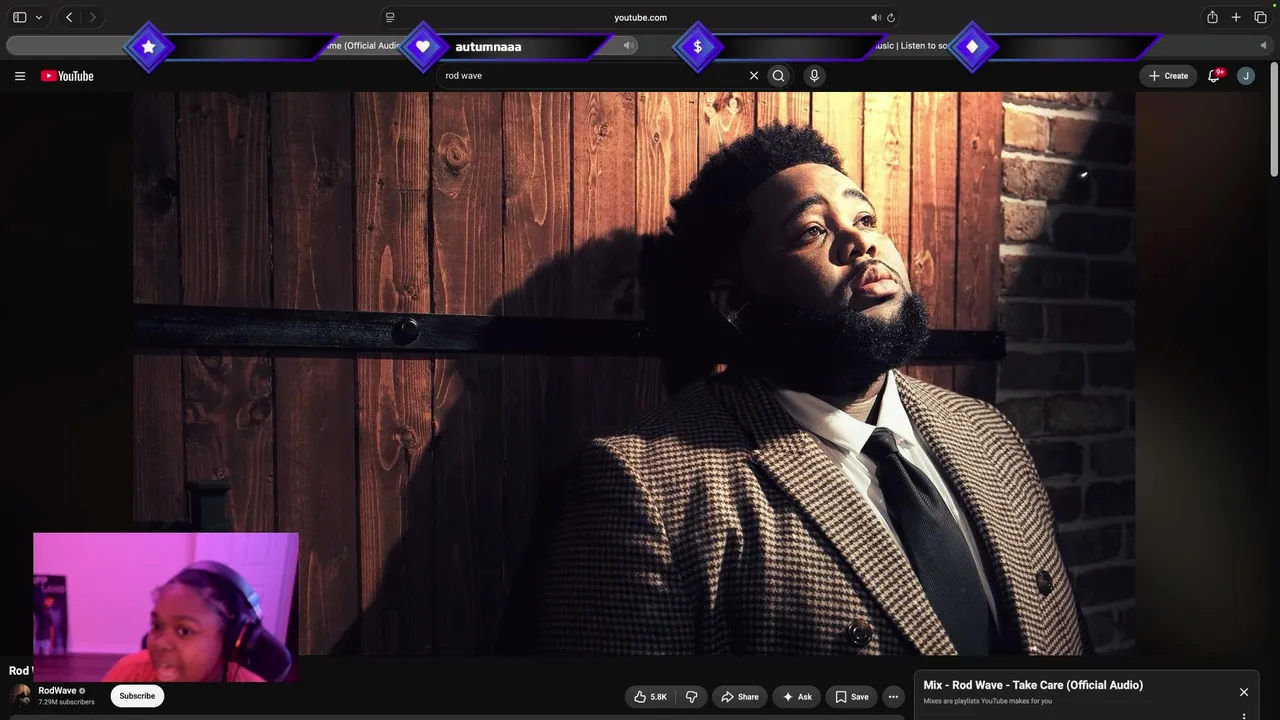The width and height of the screenshot is (1280, 720).
Task: Mute the last tab's speaker icon
Action: pyautogui.click(x=1263, y=45)
